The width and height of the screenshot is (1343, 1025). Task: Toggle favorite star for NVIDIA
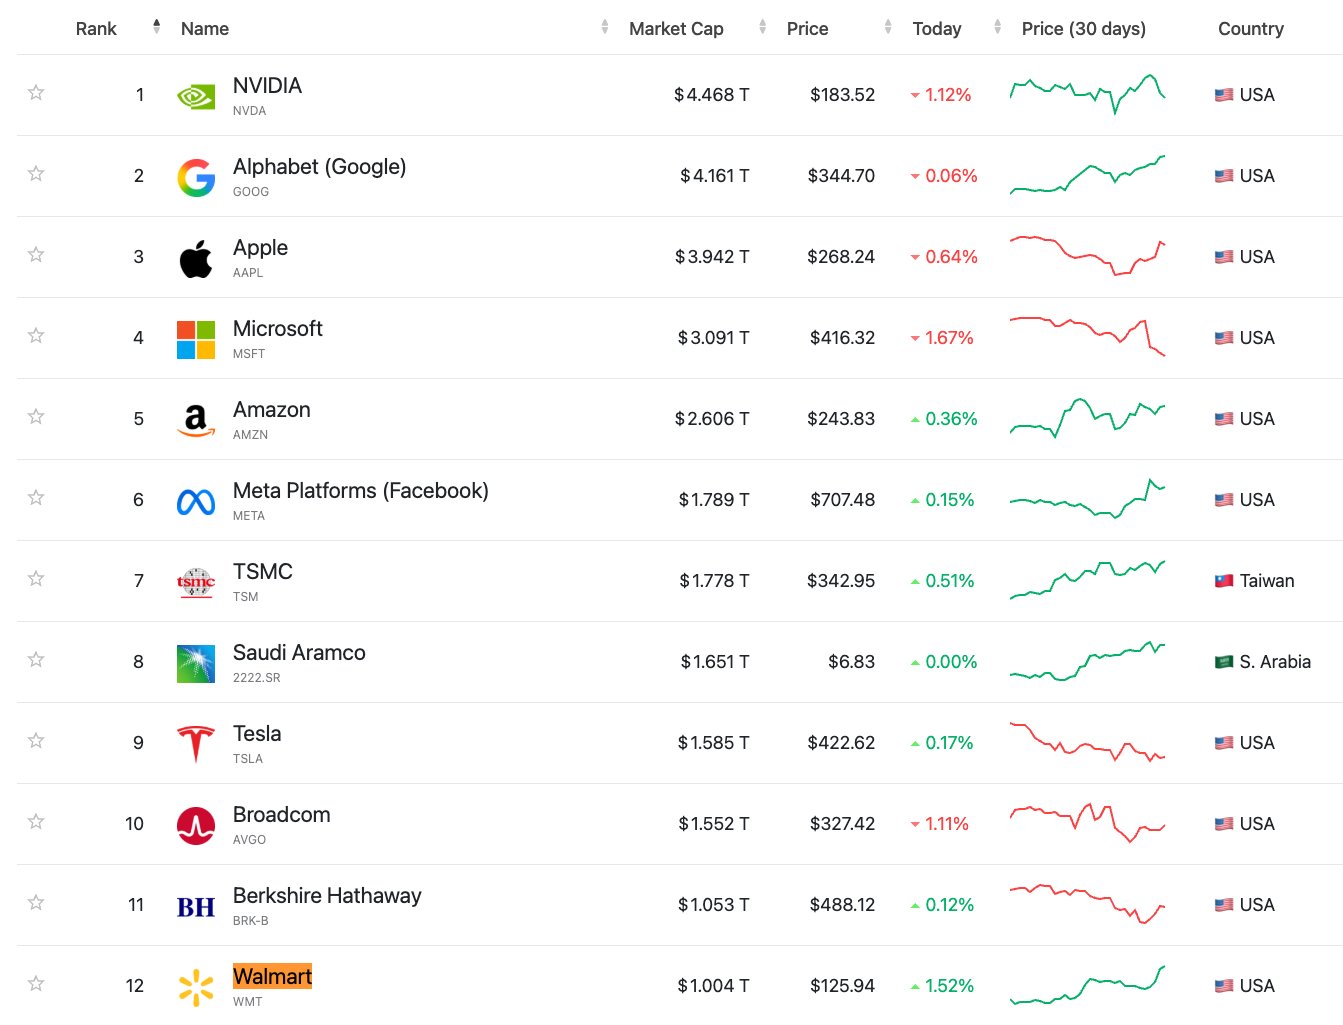point(36,93)
